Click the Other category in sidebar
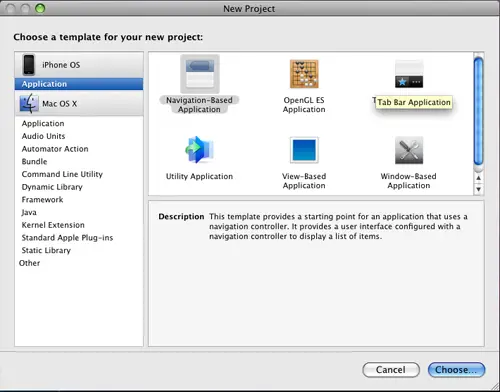Screen dimensions: 500x392 click(29, 263)
